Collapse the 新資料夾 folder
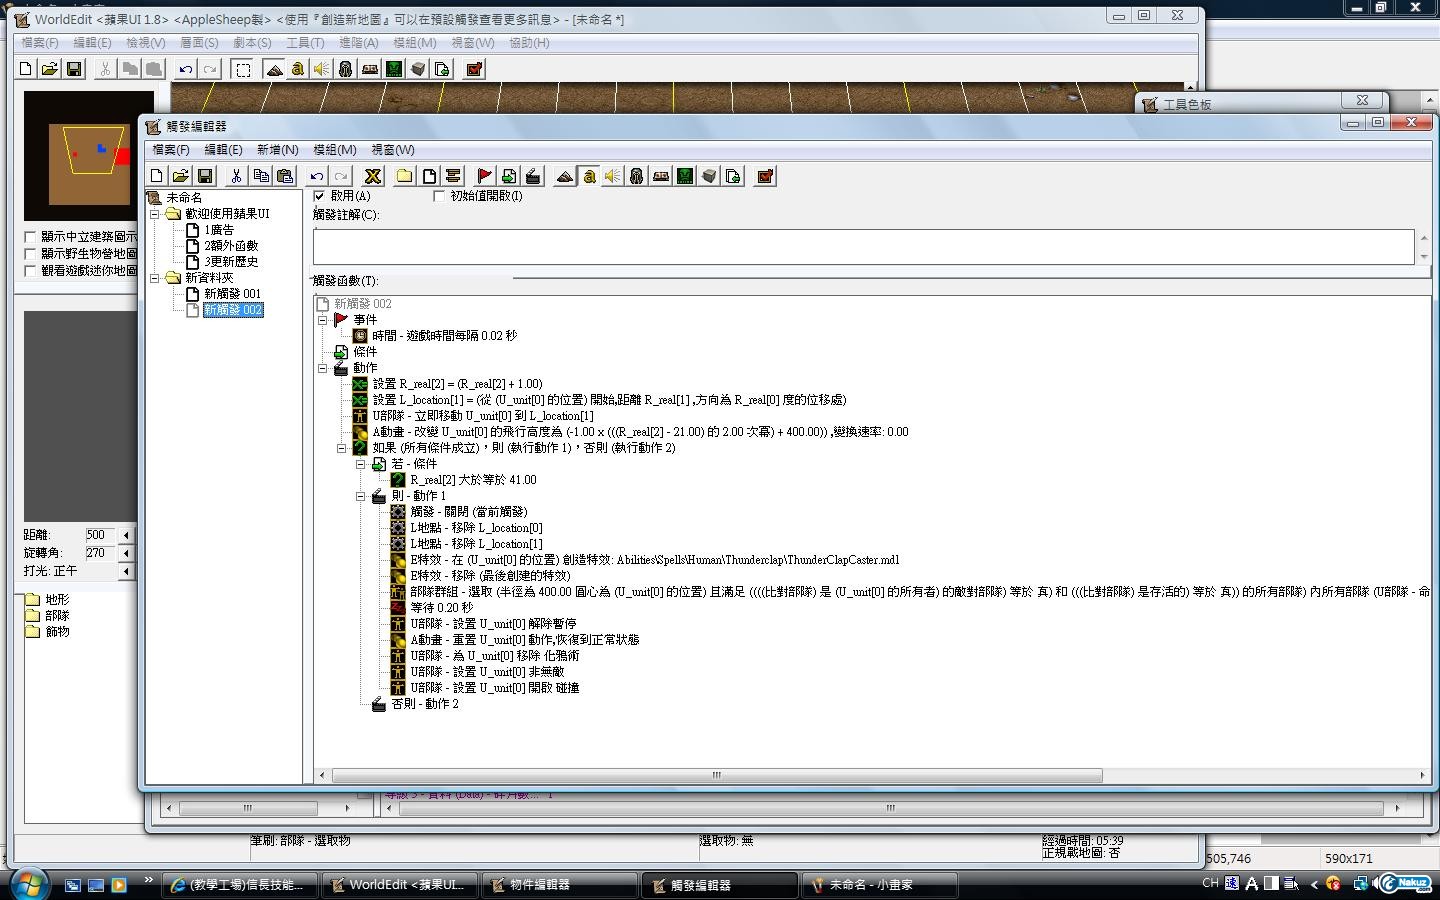 click(155, 278)
